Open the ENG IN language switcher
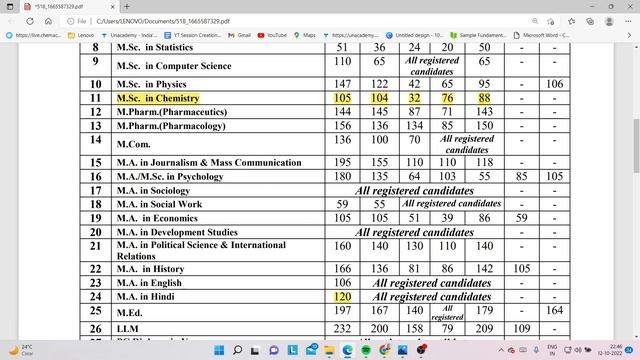Image resolution: width=640 pixels, height=360 pixels. pos(552,350)
